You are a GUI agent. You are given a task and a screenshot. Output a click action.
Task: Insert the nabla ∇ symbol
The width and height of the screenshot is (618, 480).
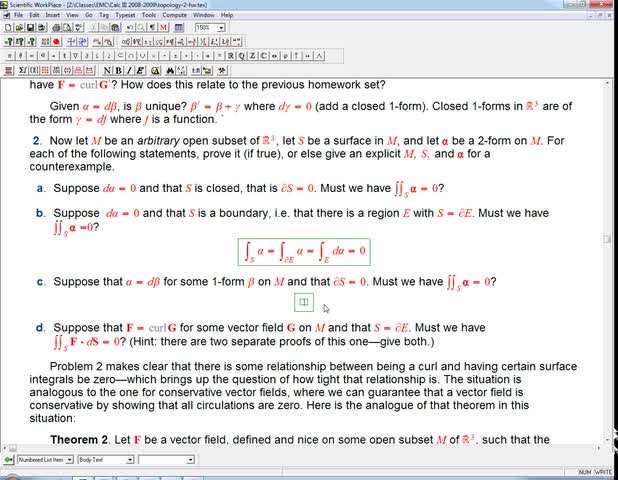click(x=76, y=56)
